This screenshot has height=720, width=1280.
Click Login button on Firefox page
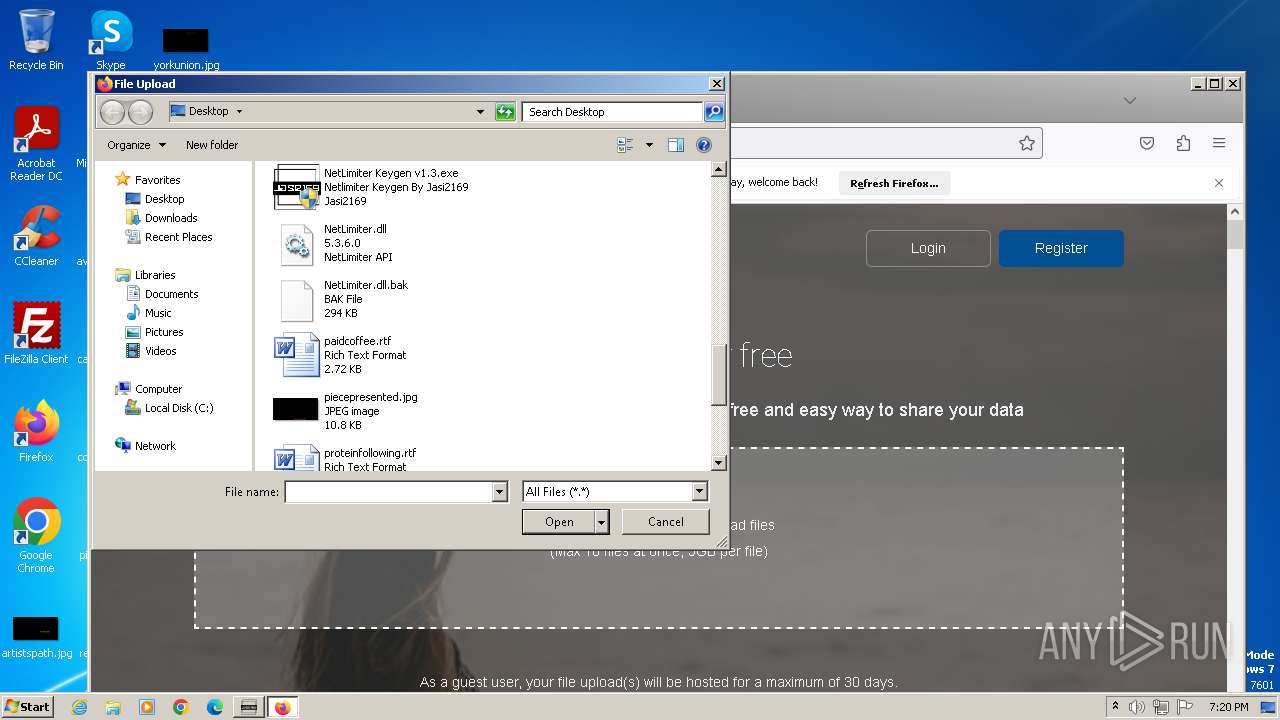point(928,248)
